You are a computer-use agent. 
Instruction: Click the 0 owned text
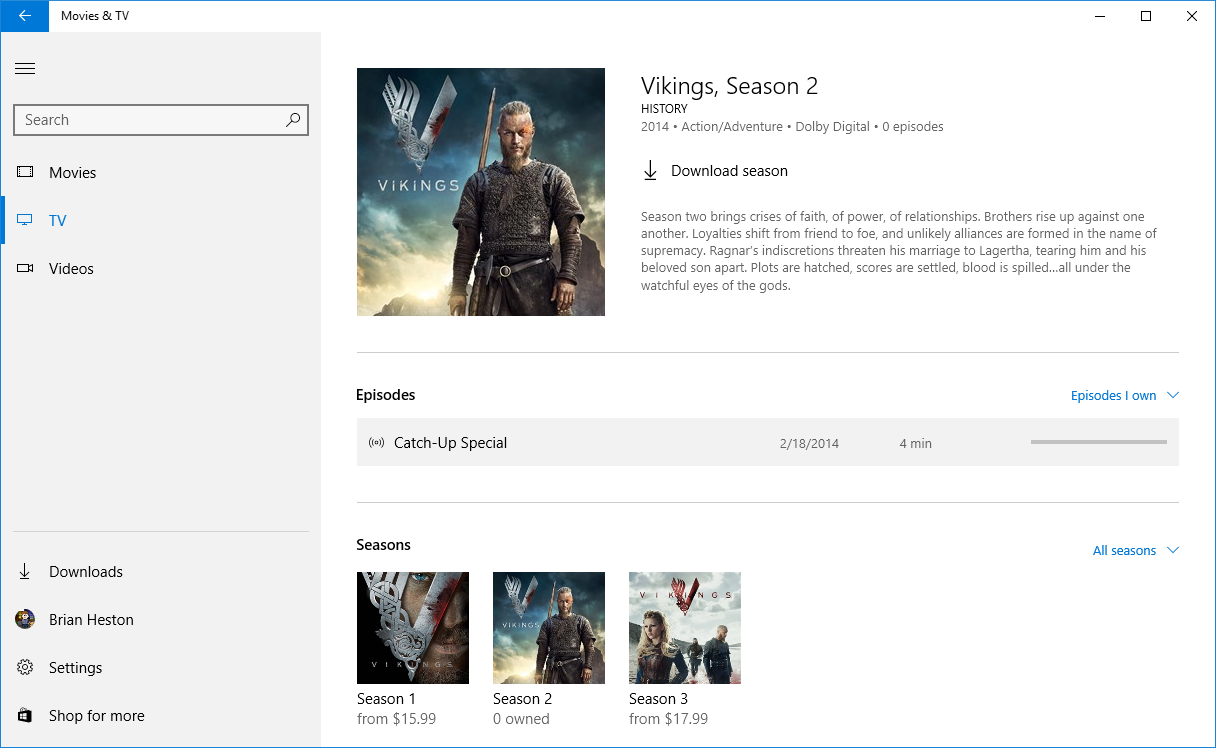tap(521, 719)
